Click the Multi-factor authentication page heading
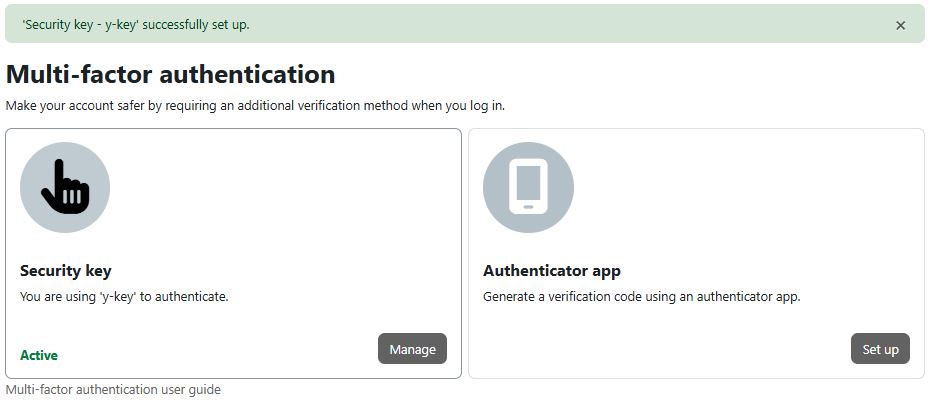This screenshot has height=402, width=930. (170, 74)
